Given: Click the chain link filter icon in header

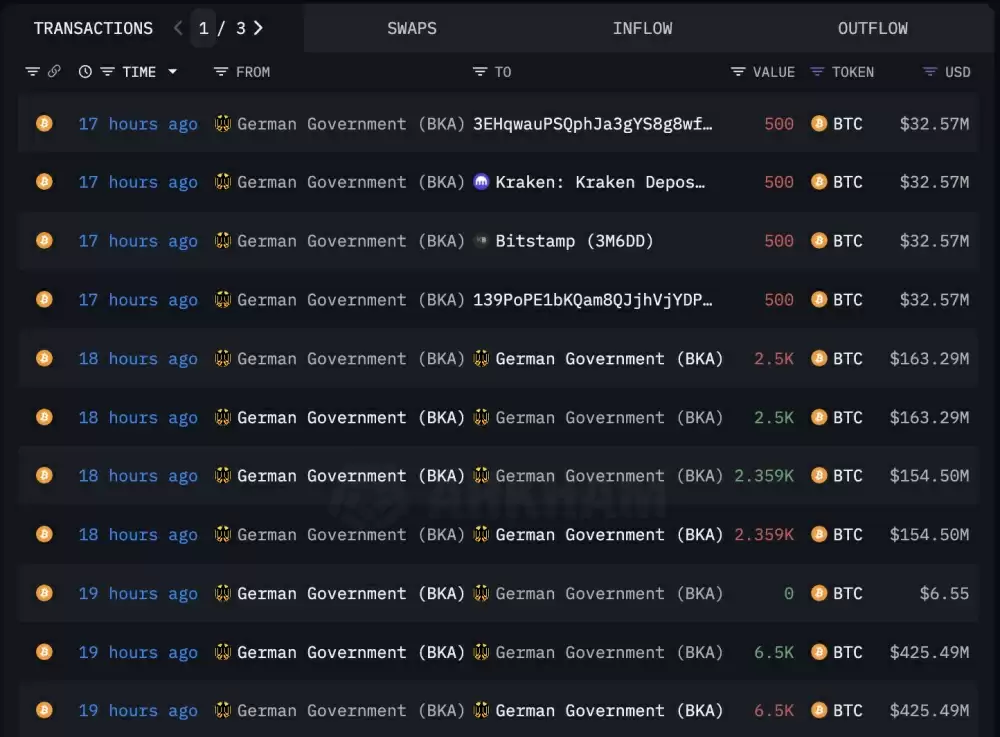Looking at the screenshot, I should click(x=52, y=71).
